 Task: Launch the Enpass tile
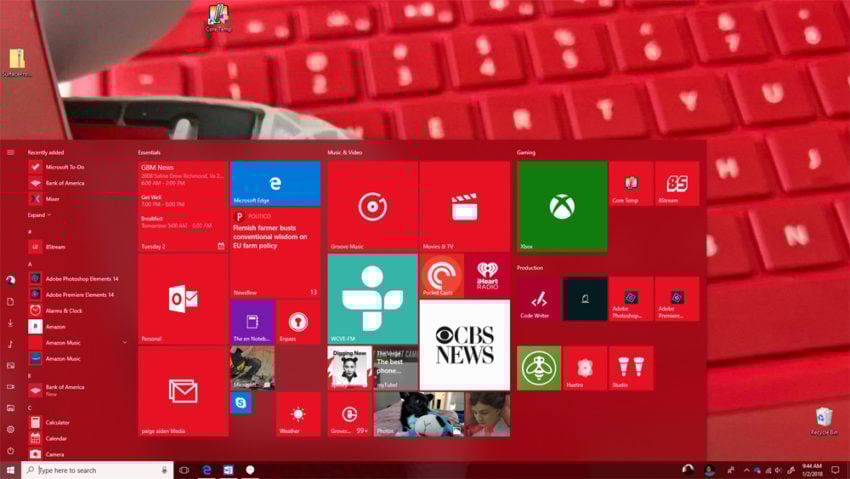pyautogui.click(x=298, y=322)
